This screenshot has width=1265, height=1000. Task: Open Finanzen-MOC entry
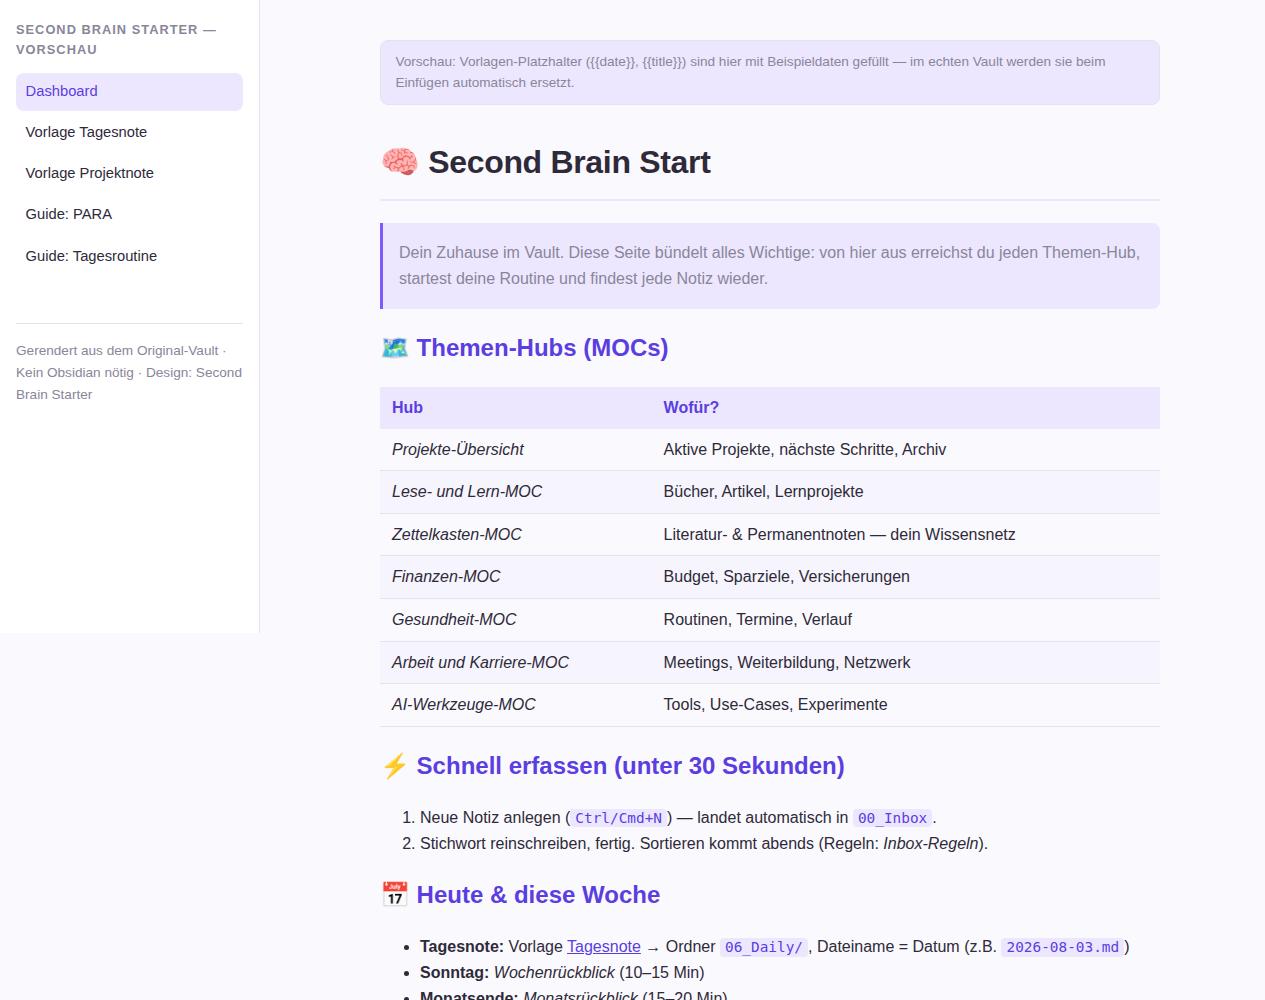[x=446, y=577]
